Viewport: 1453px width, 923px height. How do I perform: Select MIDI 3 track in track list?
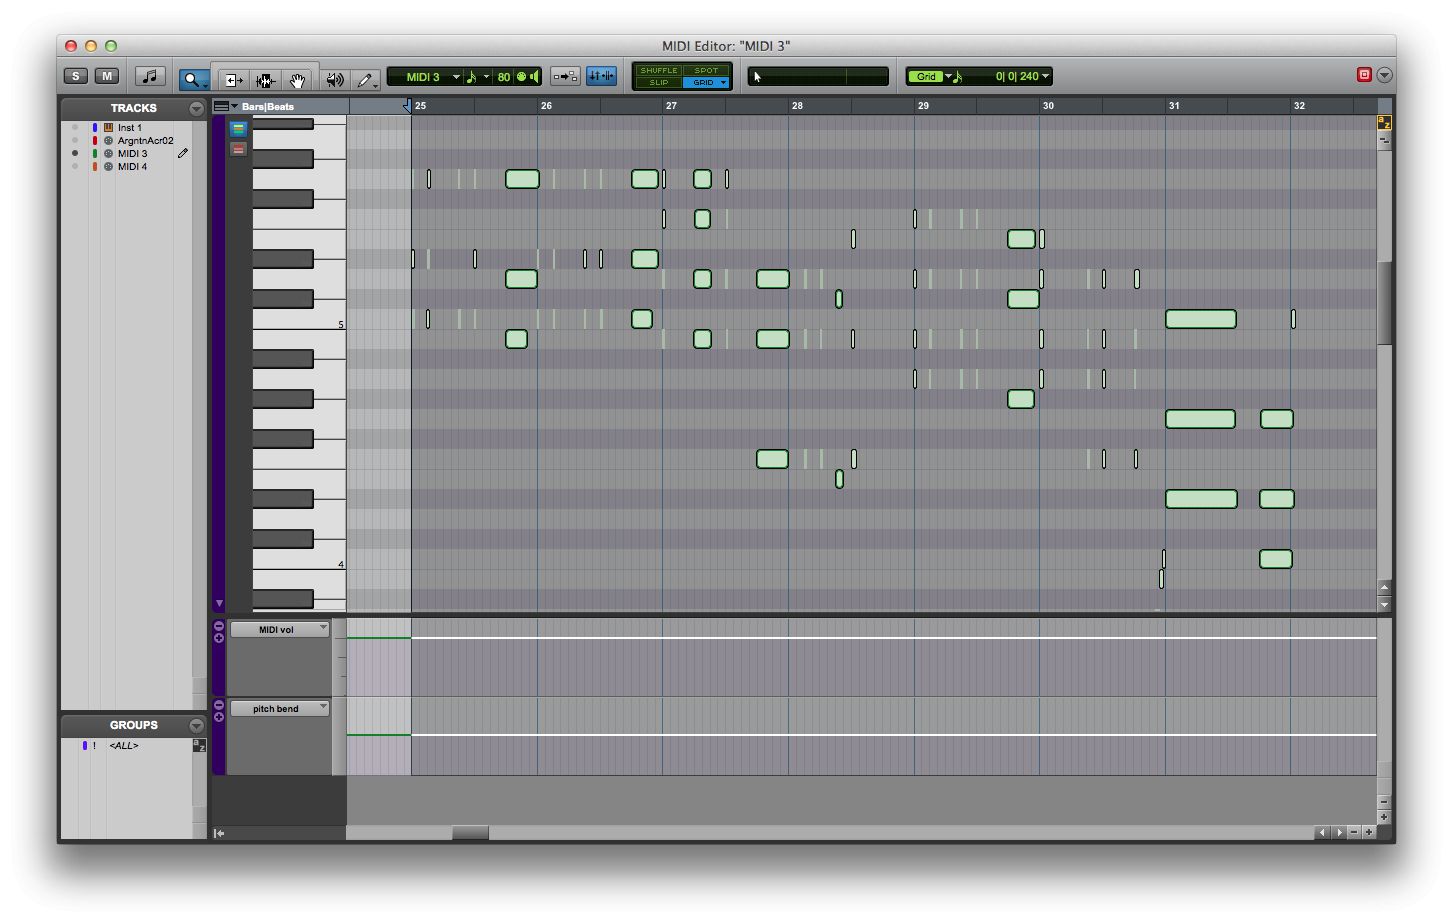[132, 154]
